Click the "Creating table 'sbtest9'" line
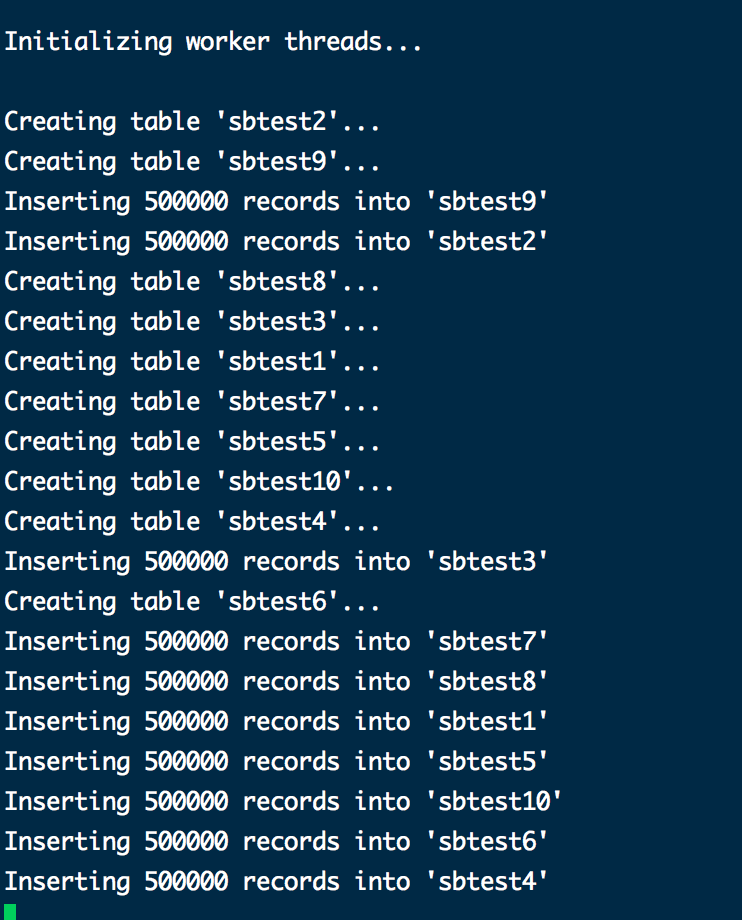Viewport: 742px width, 920px height. click(192, 162)
